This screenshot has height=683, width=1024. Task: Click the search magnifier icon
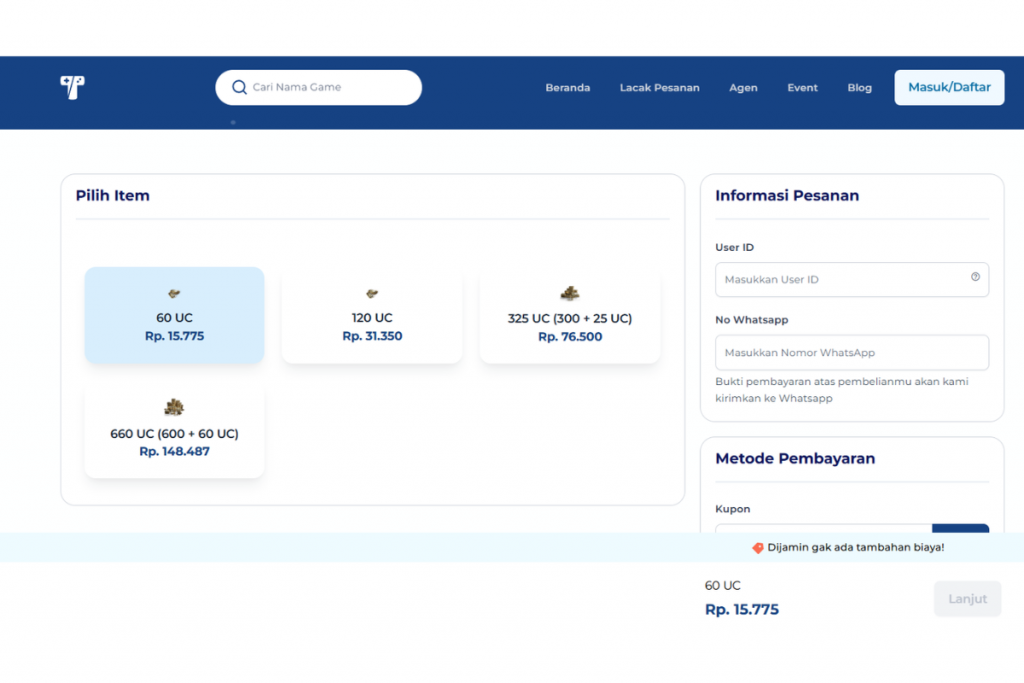239,87
